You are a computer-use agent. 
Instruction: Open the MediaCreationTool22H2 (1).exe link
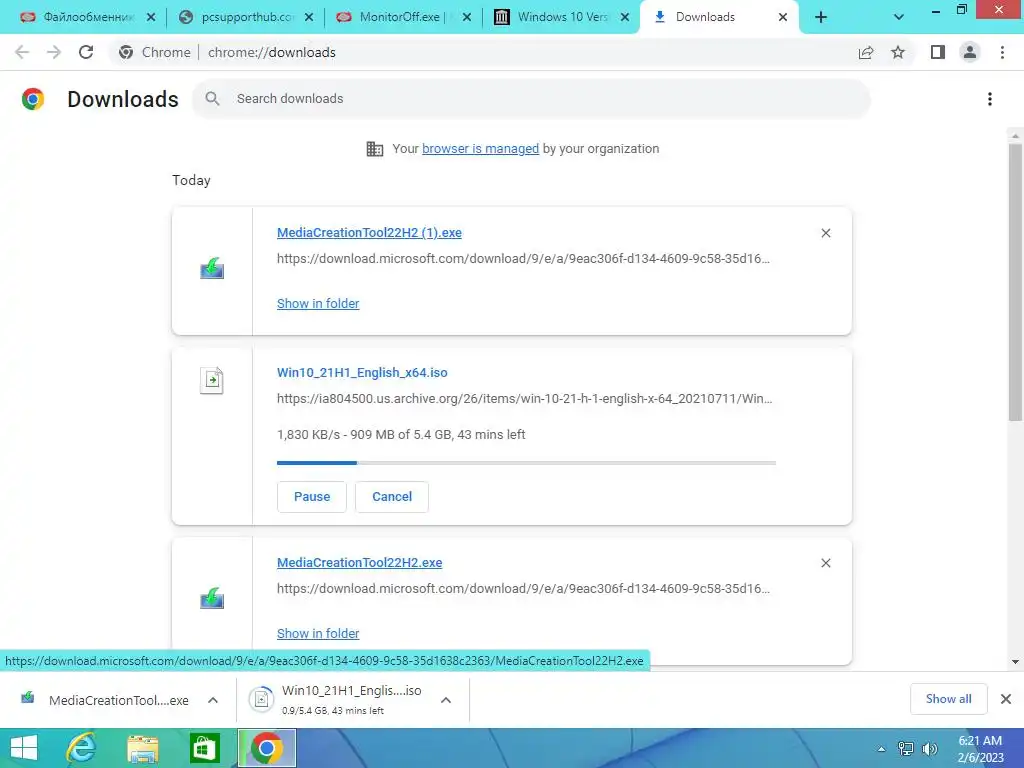tap(369, 232)
